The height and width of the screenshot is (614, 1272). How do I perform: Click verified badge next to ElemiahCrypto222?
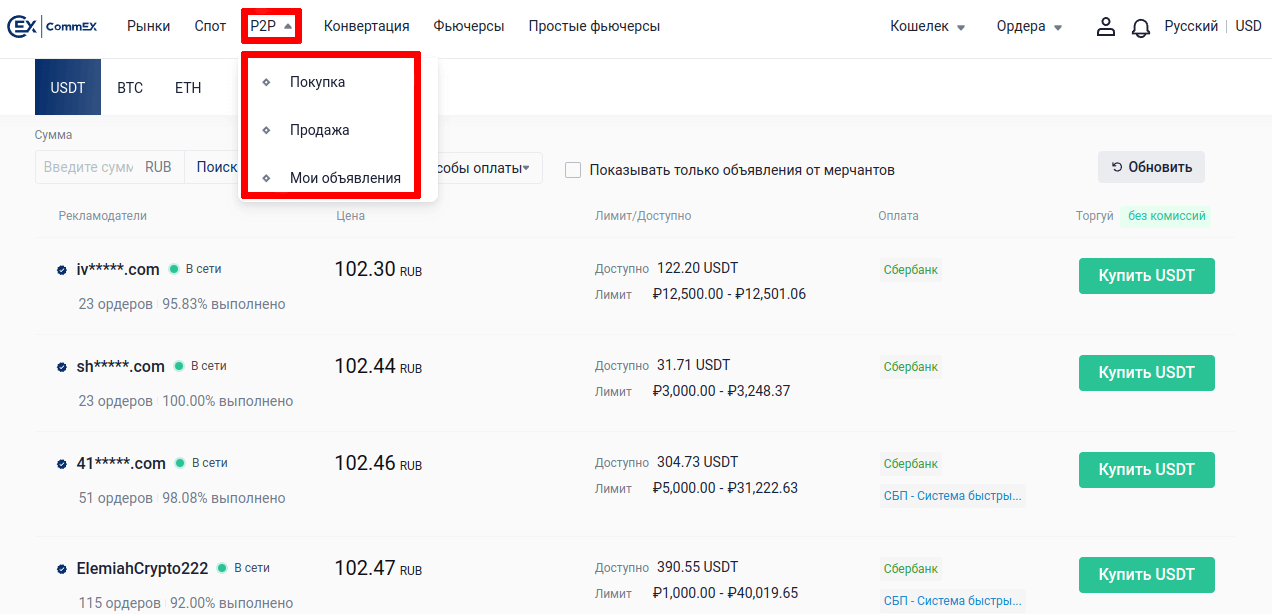(62, 569)
